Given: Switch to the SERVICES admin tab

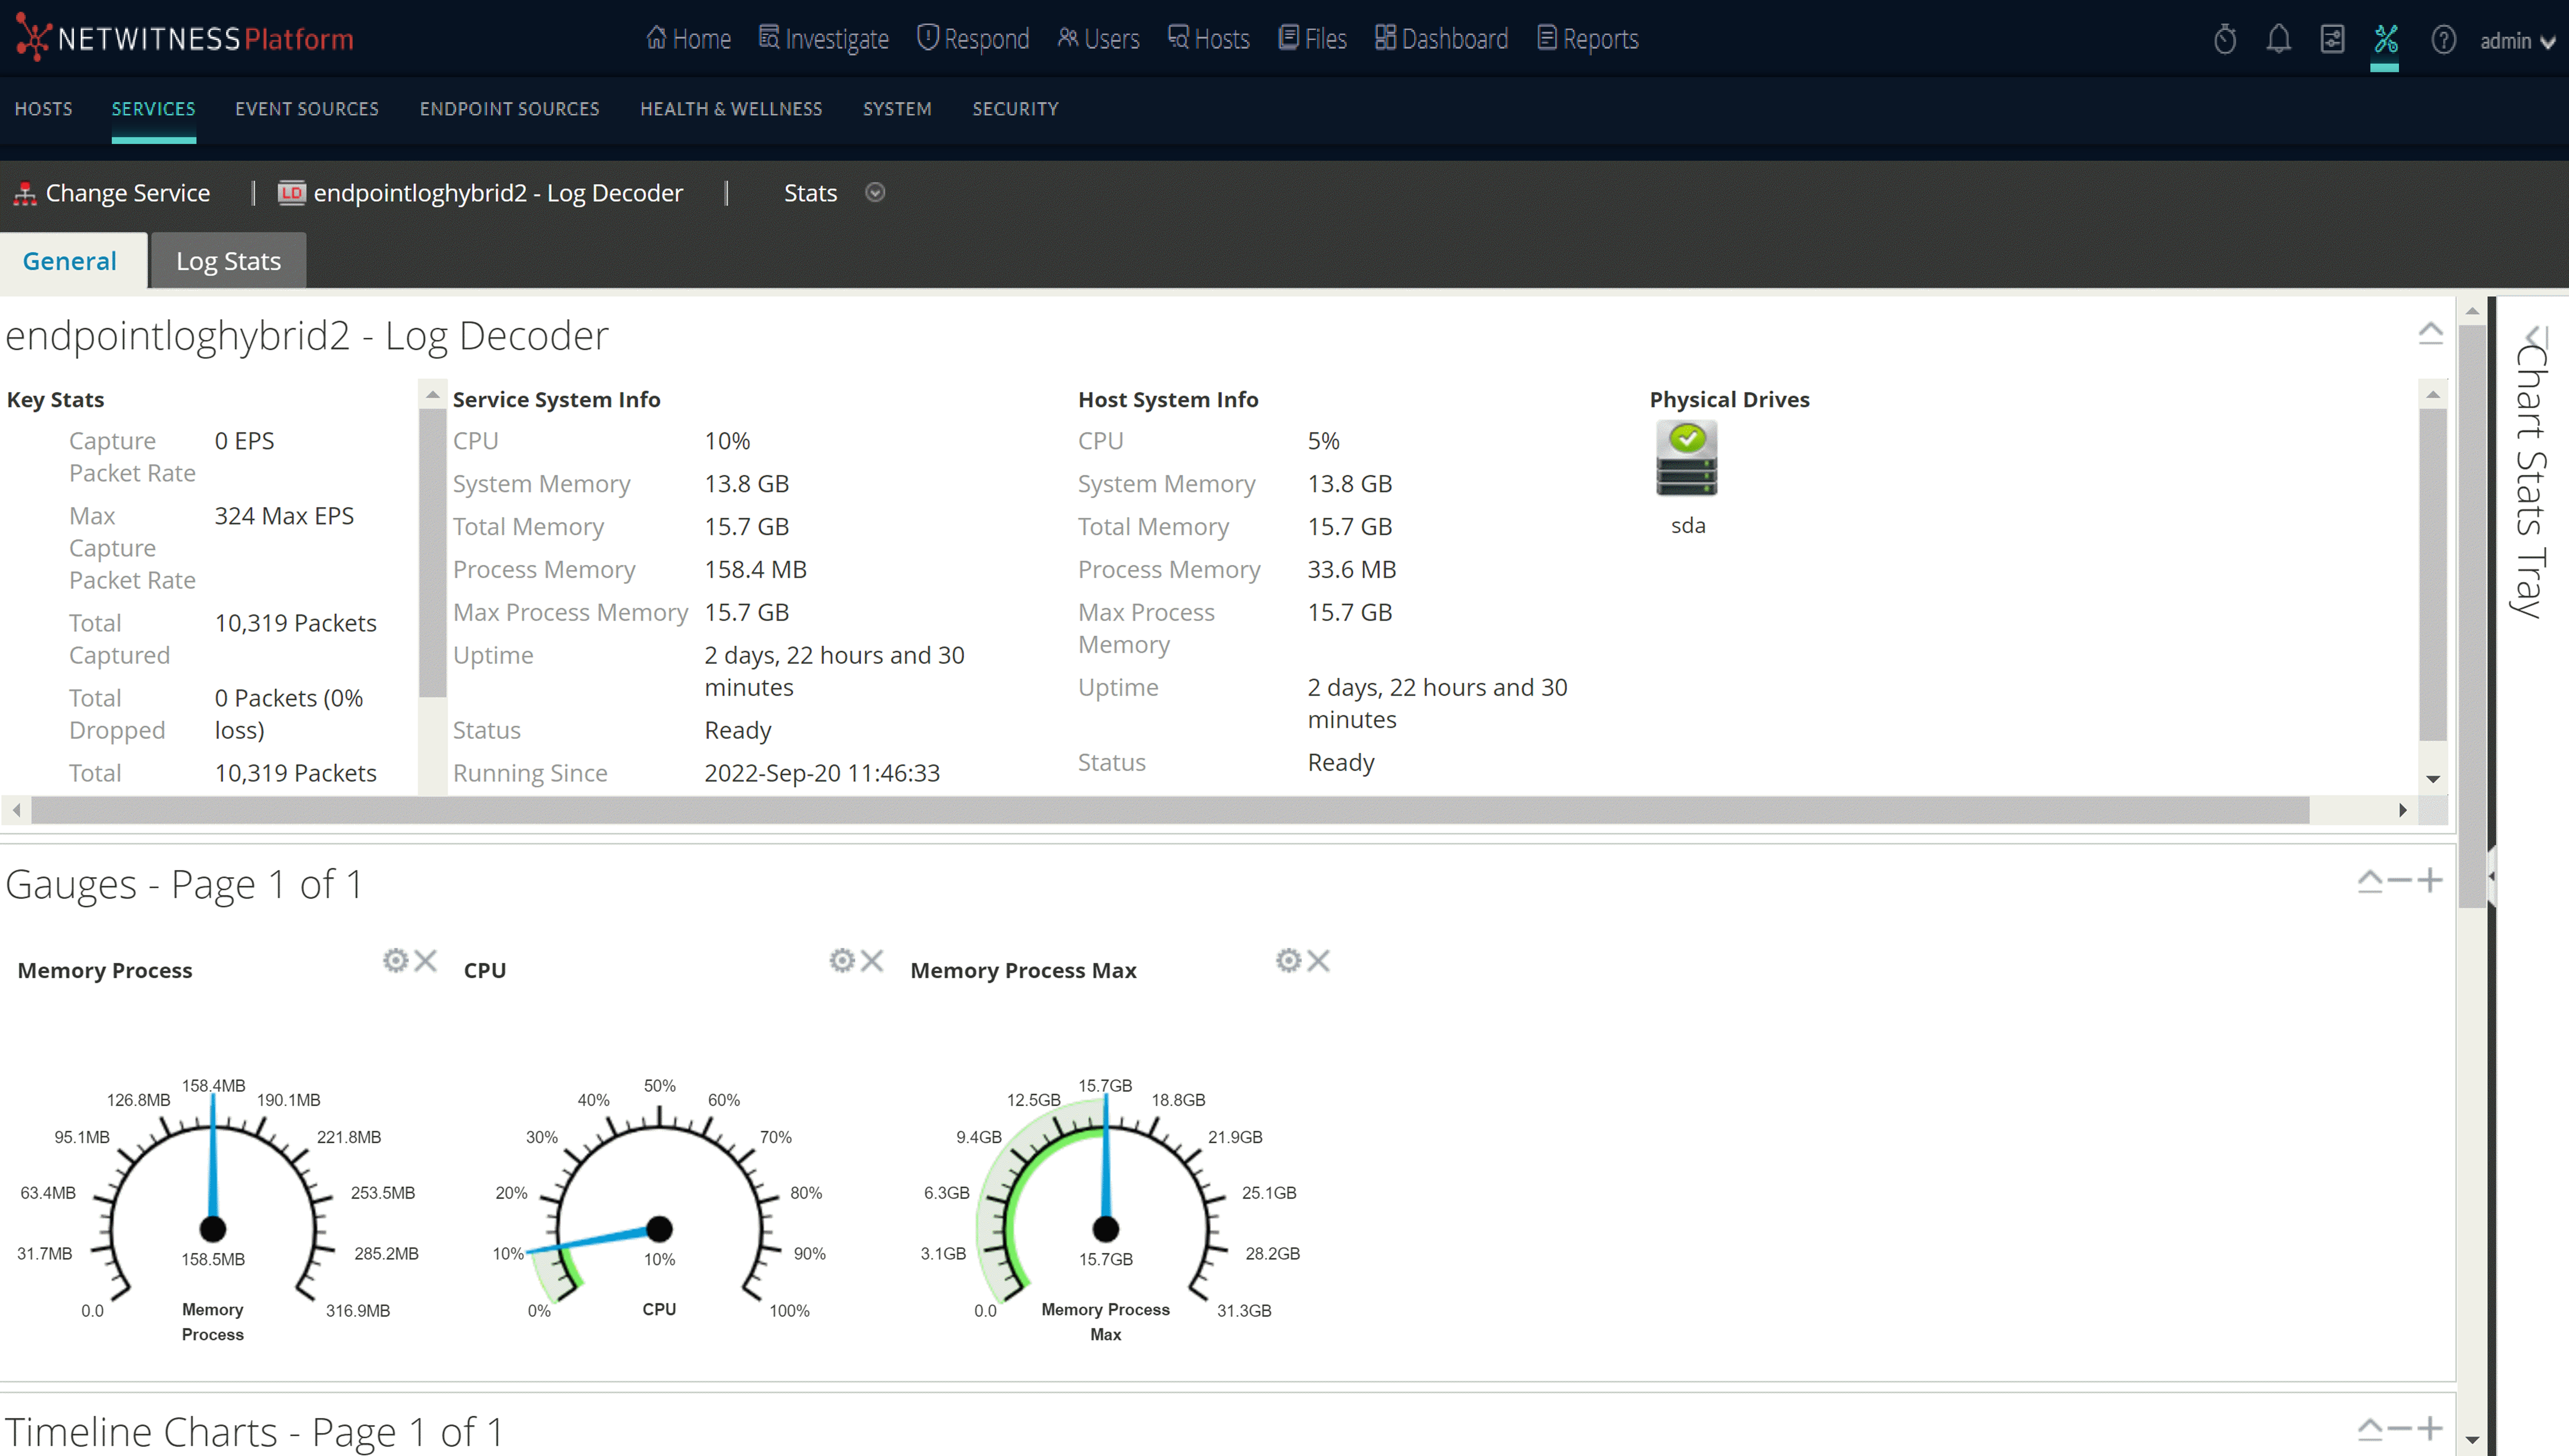Looking at the screenshot, I should click(x=154, y=109).
